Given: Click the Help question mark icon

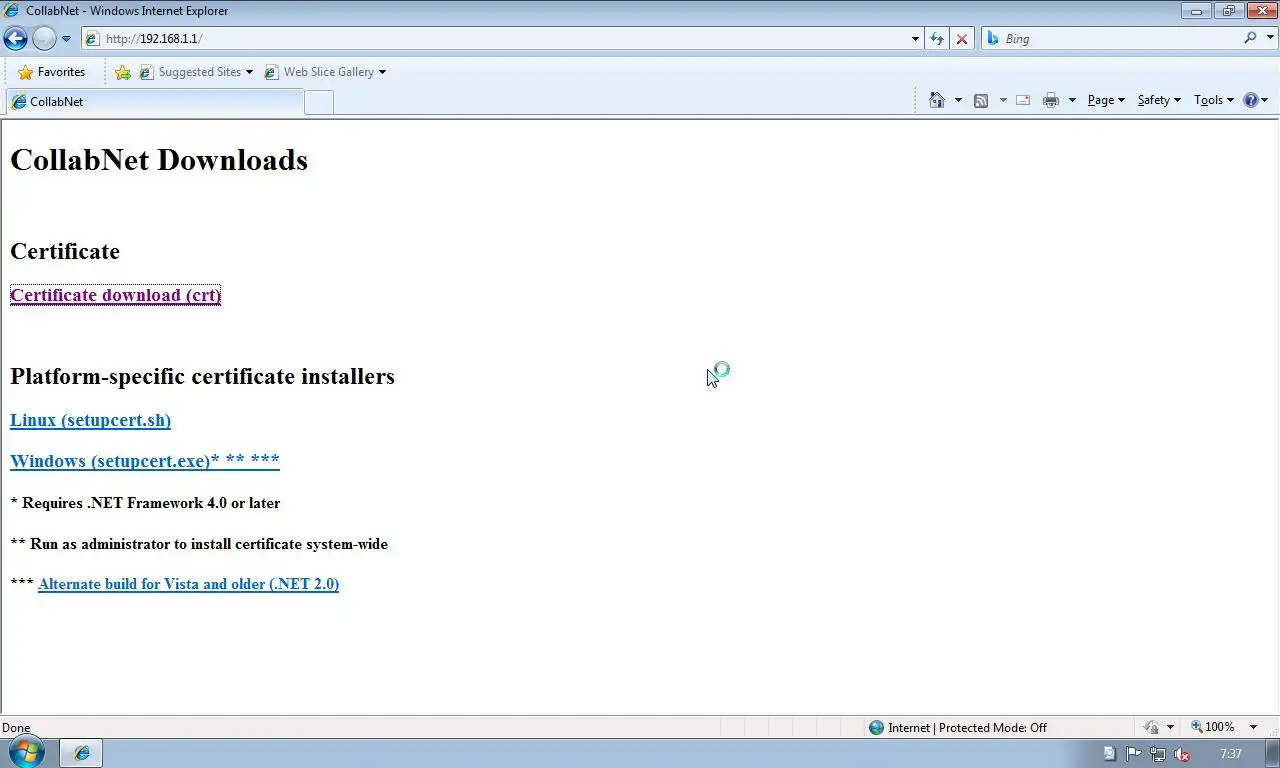Looking at the screenshot, I should point(1251,100).
